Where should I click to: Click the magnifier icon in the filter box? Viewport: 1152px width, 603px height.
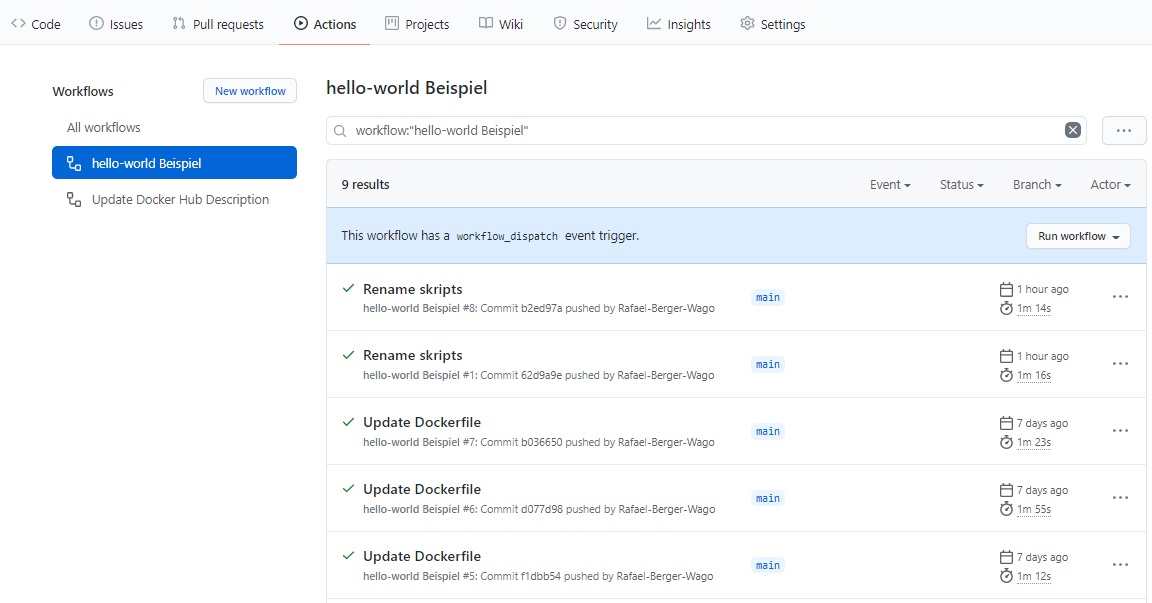341,131
